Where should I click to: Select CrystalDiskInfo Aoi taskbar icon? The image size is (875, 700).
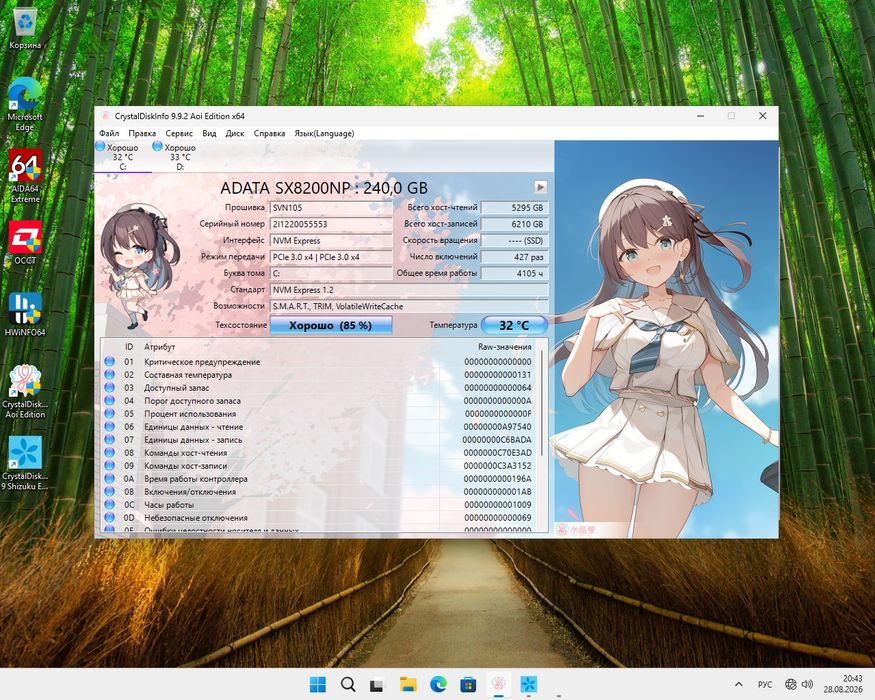498,684
